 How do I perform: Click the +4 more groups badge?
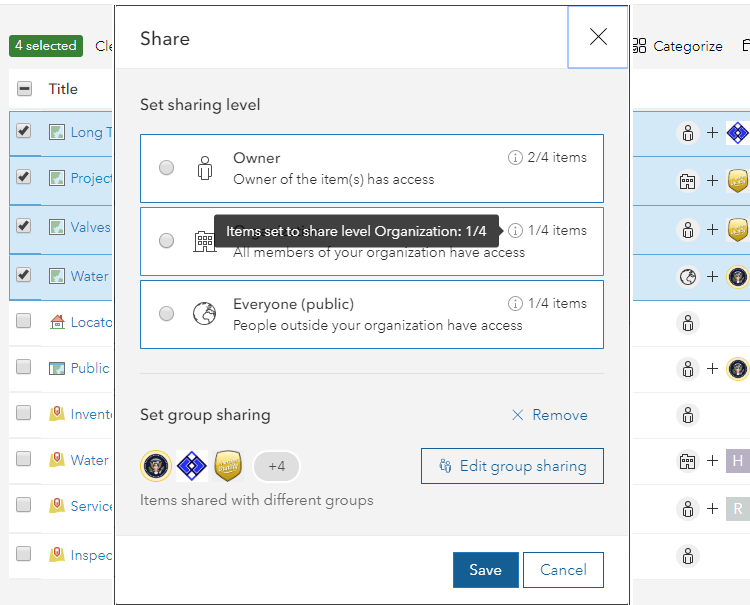click(276, 466)
